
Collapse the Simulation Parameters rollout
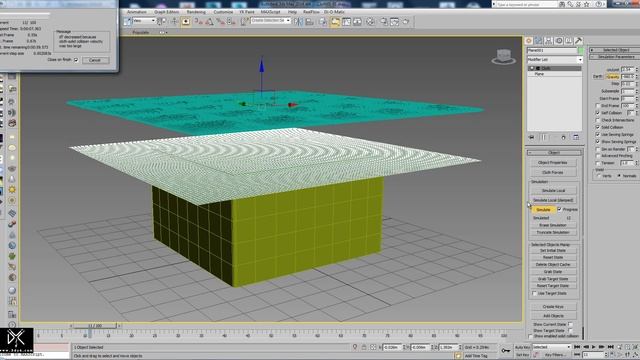click(x=616, y=57)
